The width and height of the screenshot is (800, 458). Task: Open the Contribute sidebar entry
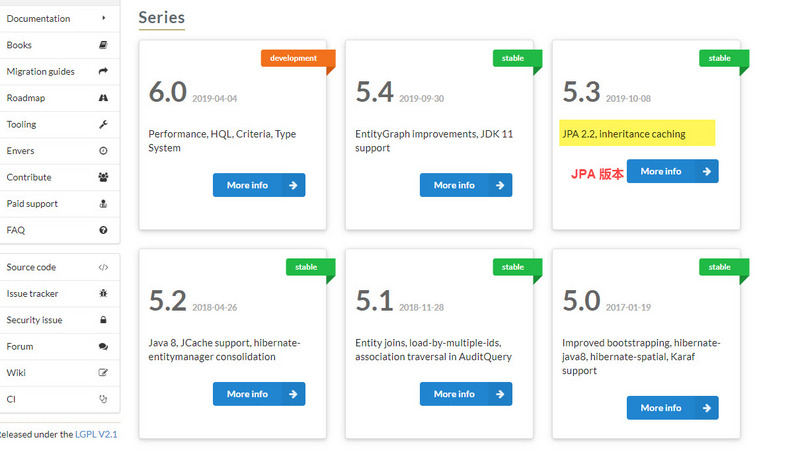[x=60, y=178]
